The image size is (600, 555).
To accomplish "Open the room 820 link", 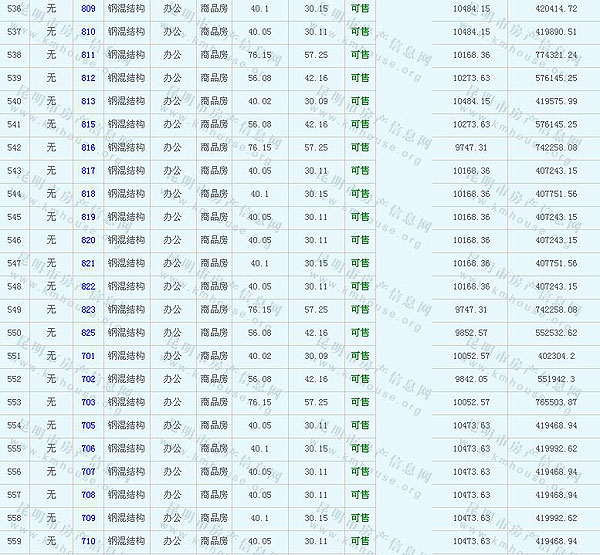I will [88, 240].
